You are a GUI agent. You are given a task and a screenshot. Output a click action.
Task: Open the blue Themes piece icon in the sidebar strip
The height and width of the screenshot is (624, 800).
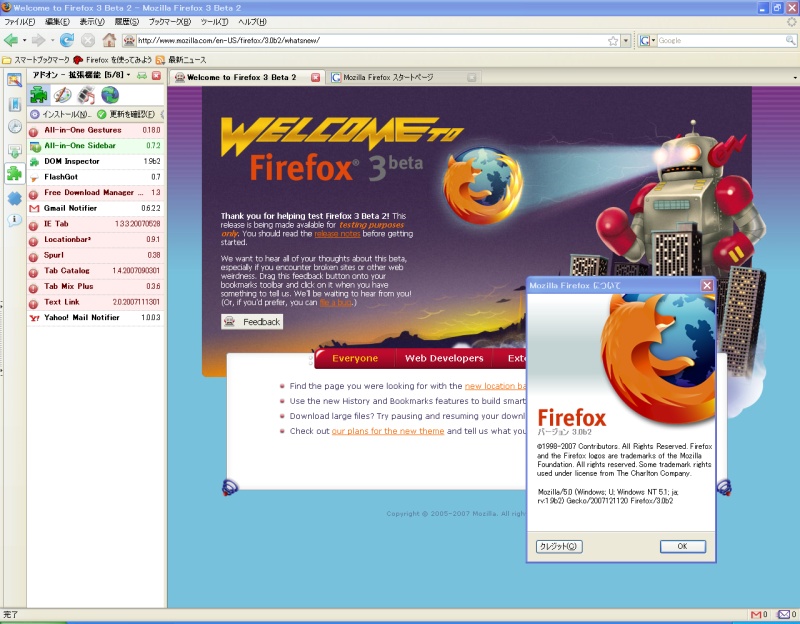[14, 198]
